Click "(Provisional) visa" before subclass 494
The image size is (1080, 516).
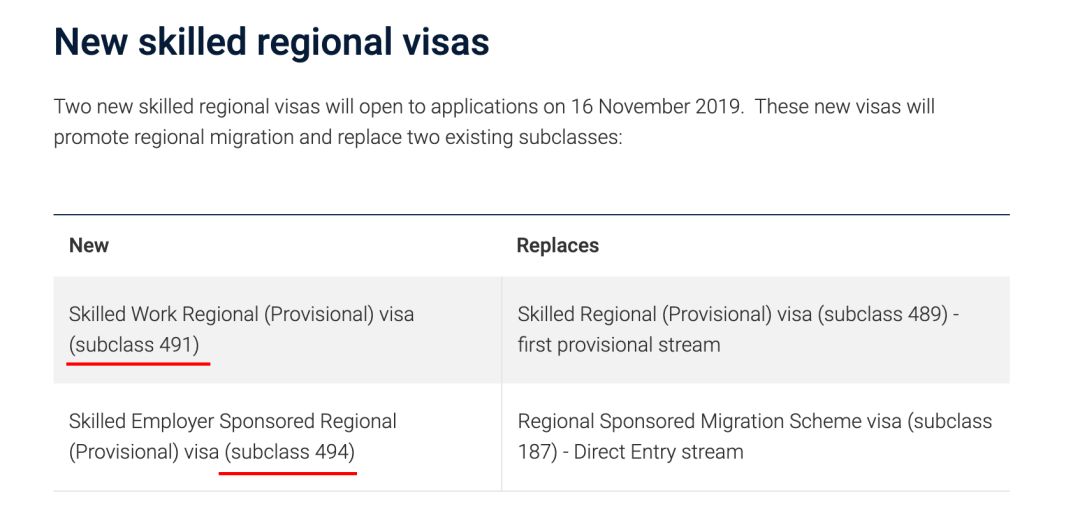click(x=143, y=451)
